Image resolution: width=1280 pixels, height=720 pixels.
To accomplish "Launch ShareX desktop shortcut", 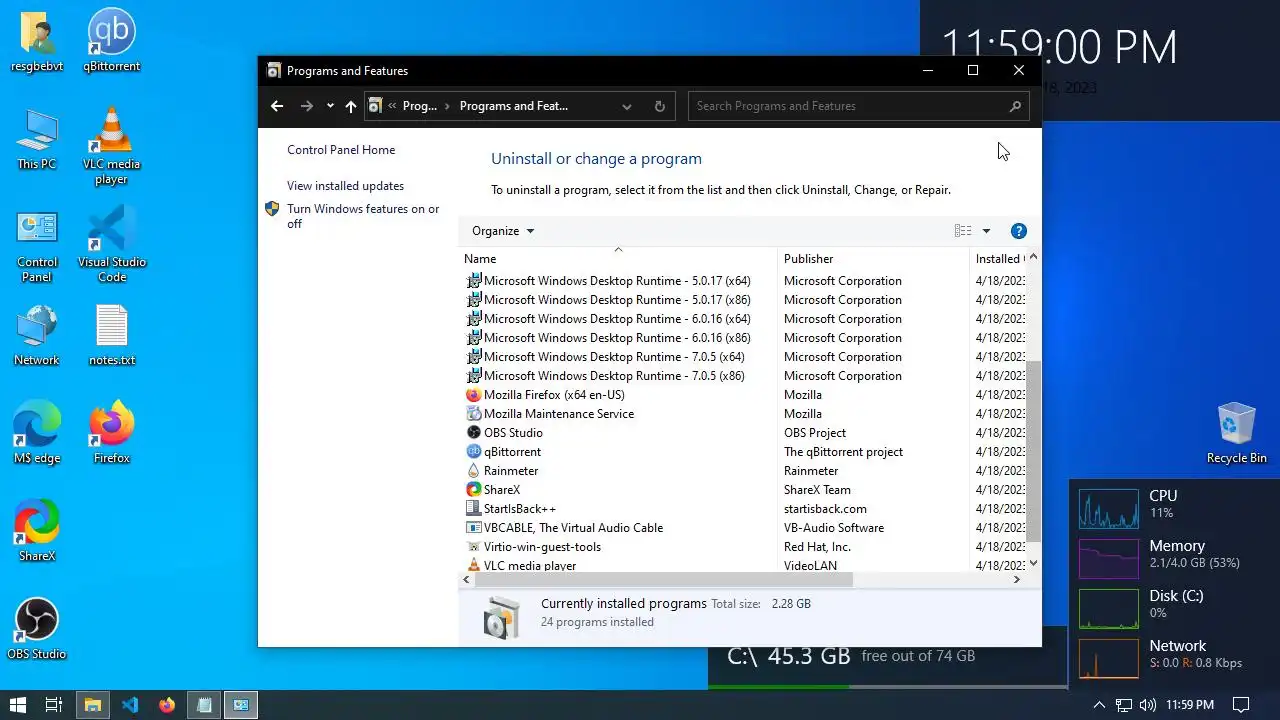I will pos(37,531).
